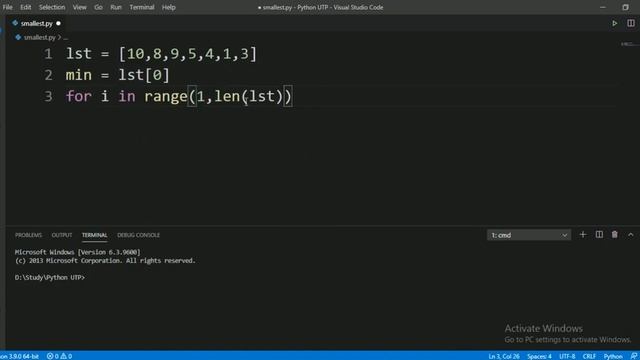Place cursor at end of for loop line
This screenshot has height=360, width=640.
coord(292,96)
